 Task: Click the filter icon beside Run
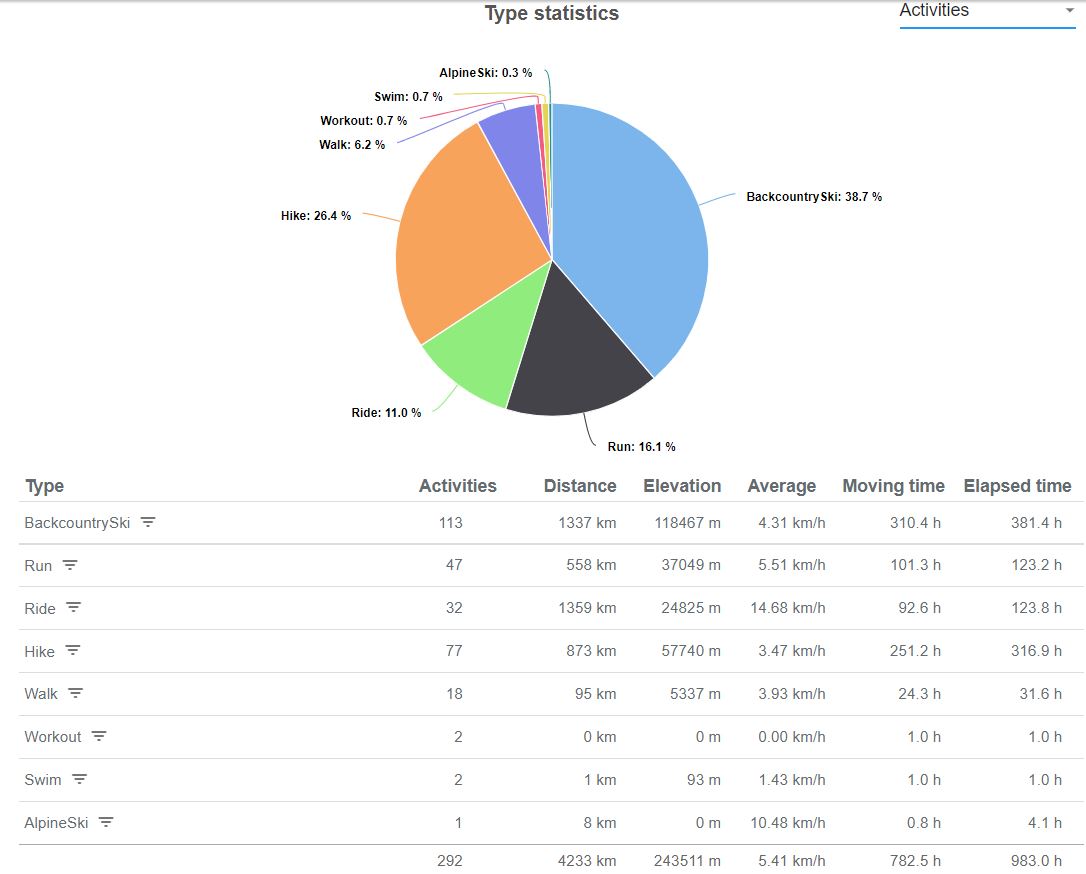70,565
